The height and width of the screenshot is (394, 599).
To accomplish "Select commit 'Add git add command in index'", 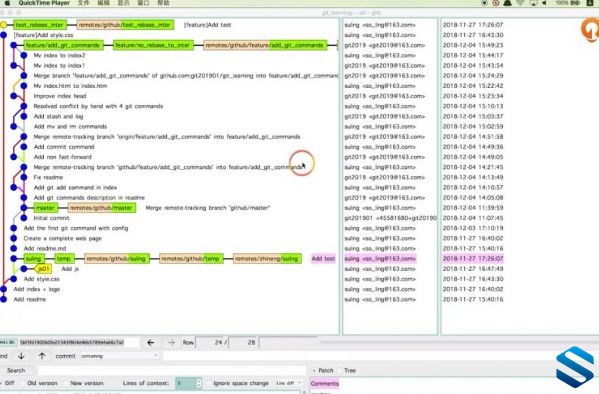I will coord(75,188).
